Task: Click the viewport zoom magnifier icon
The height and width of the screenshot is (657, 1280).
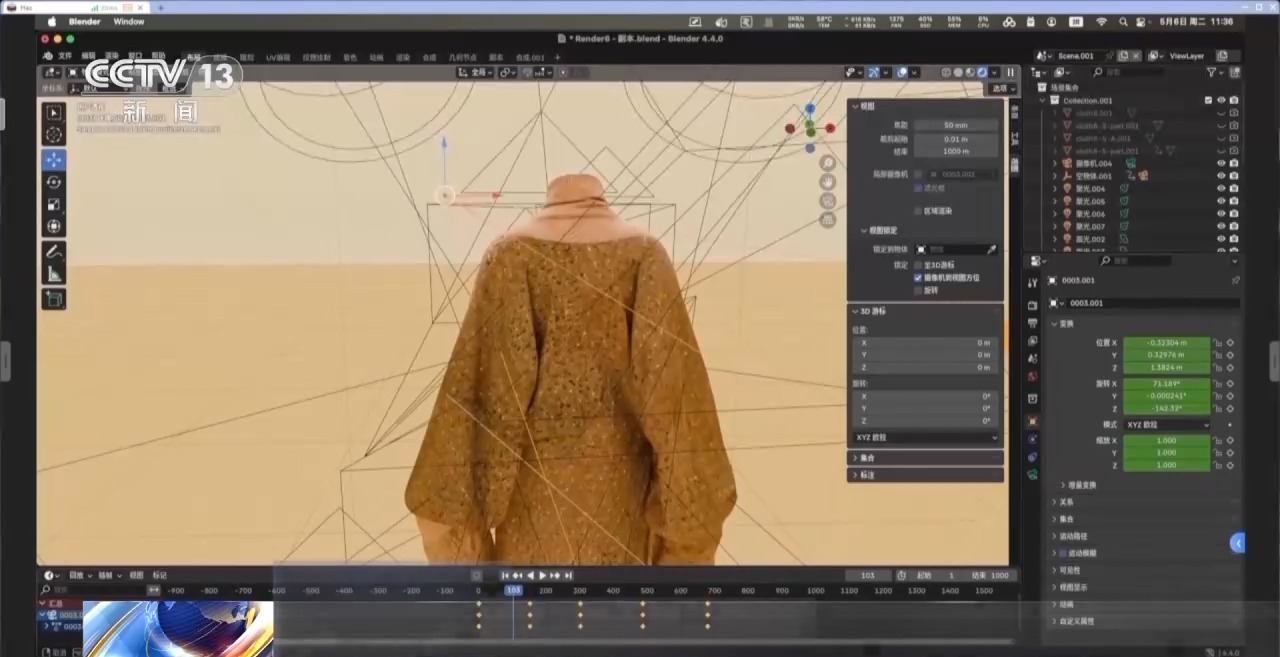Action: 828,163
